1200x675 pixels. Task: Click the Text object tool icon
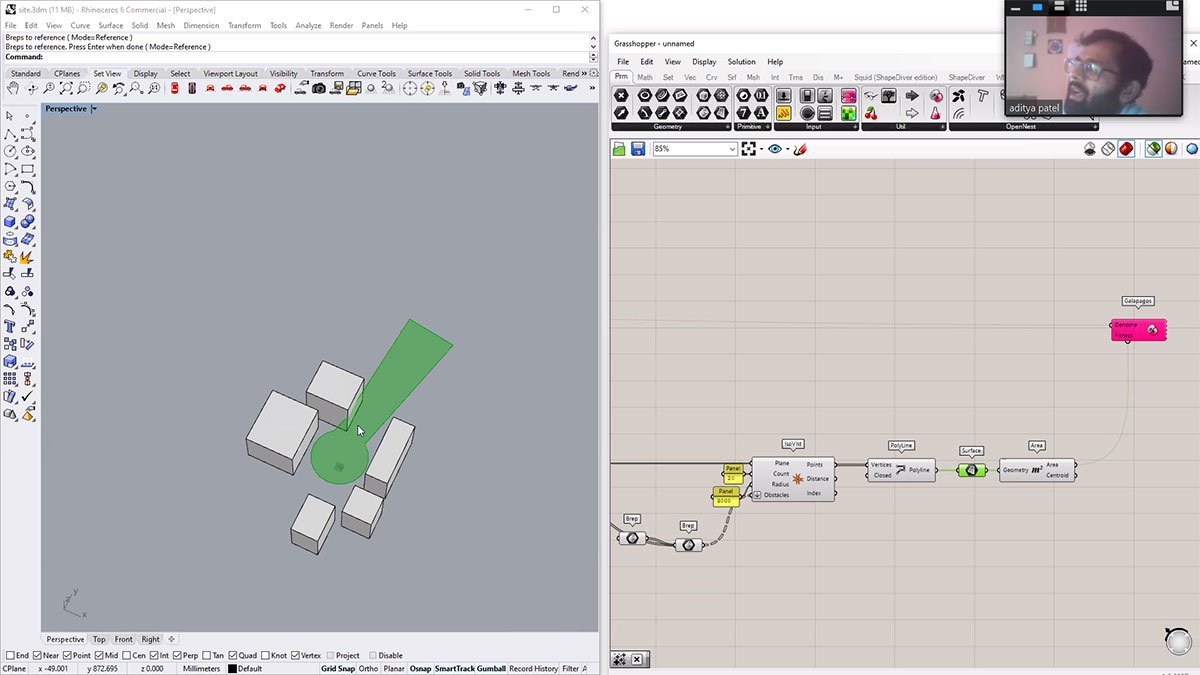pyautogui.click(x=10, y=326)
